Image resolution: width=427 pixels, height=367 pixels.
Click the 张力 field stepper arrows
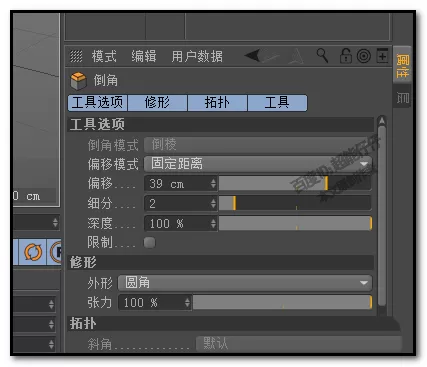[x=187, y=303]
